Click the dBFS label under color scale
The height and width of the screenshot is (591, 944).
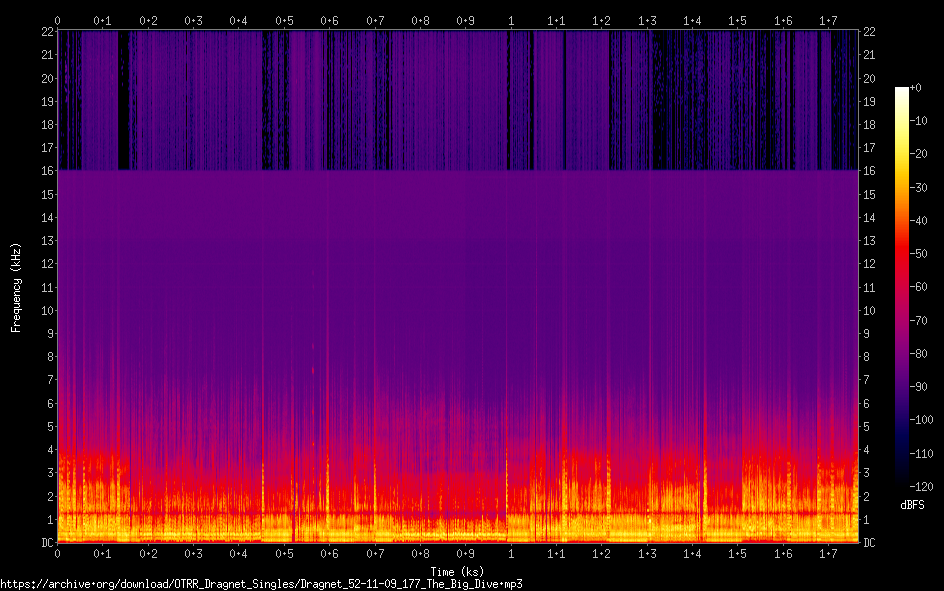click(912, 506)
